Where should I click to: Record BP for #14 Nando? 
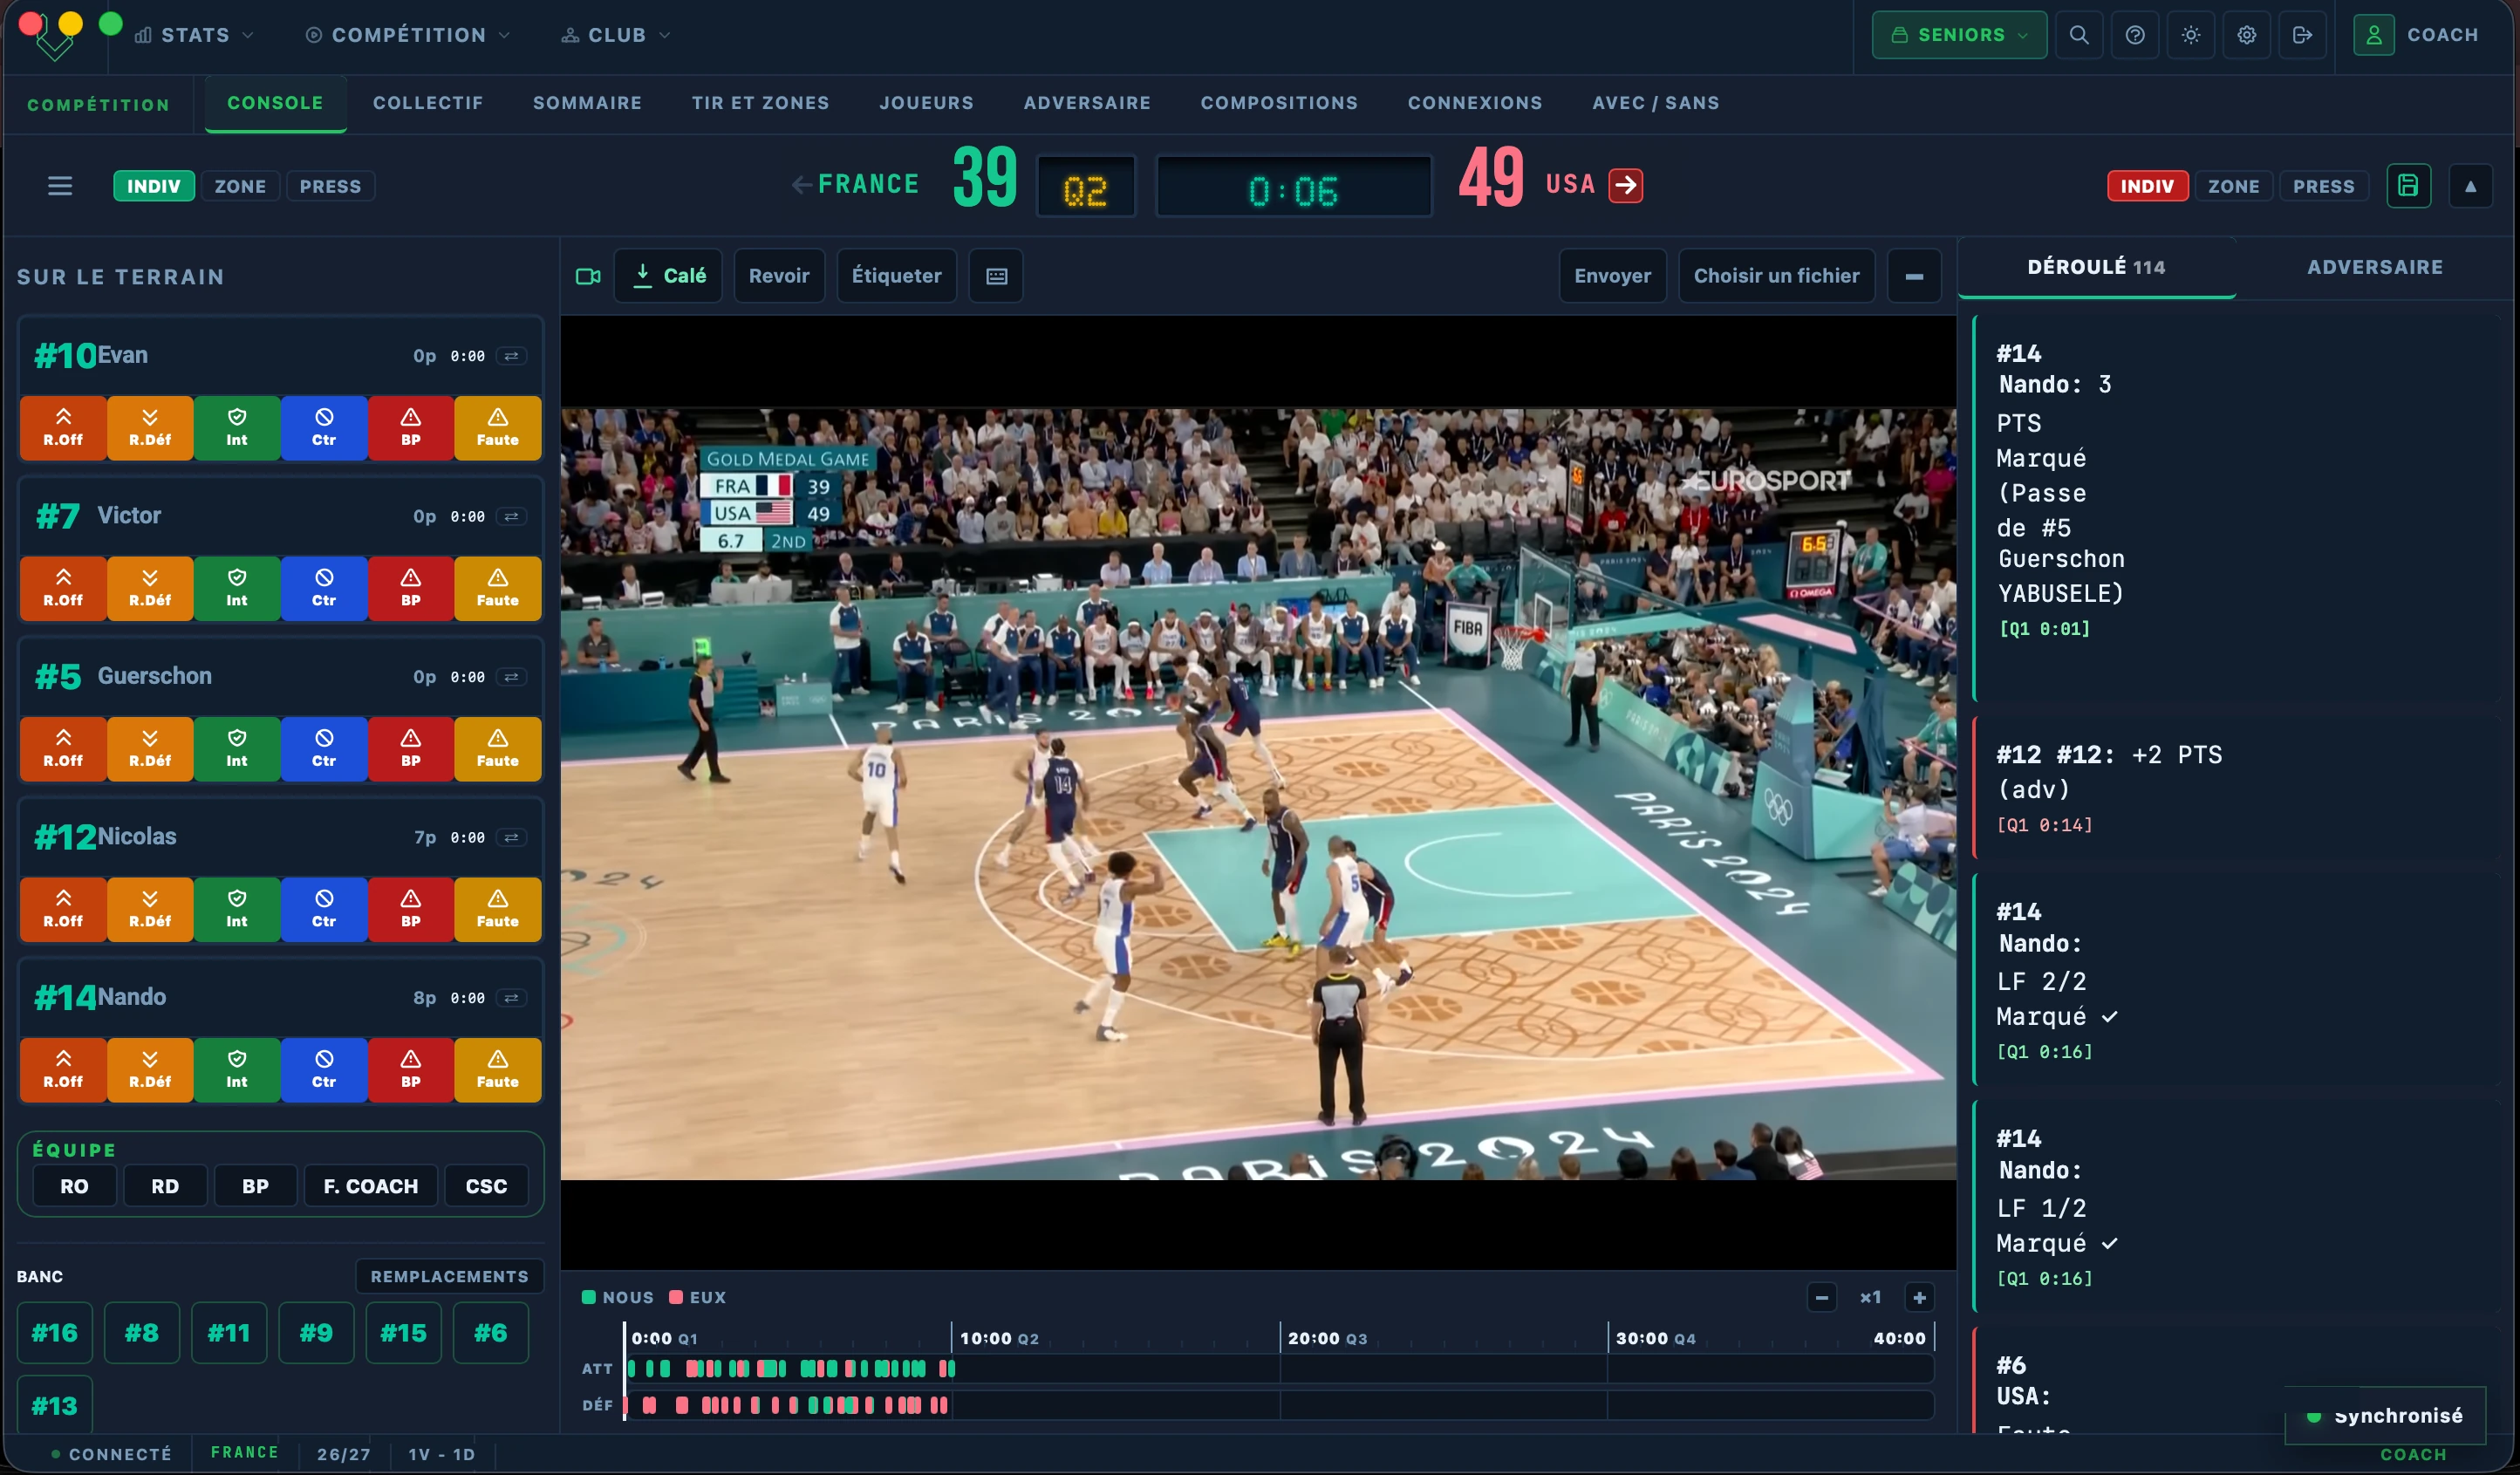(x=411, y=1070)
